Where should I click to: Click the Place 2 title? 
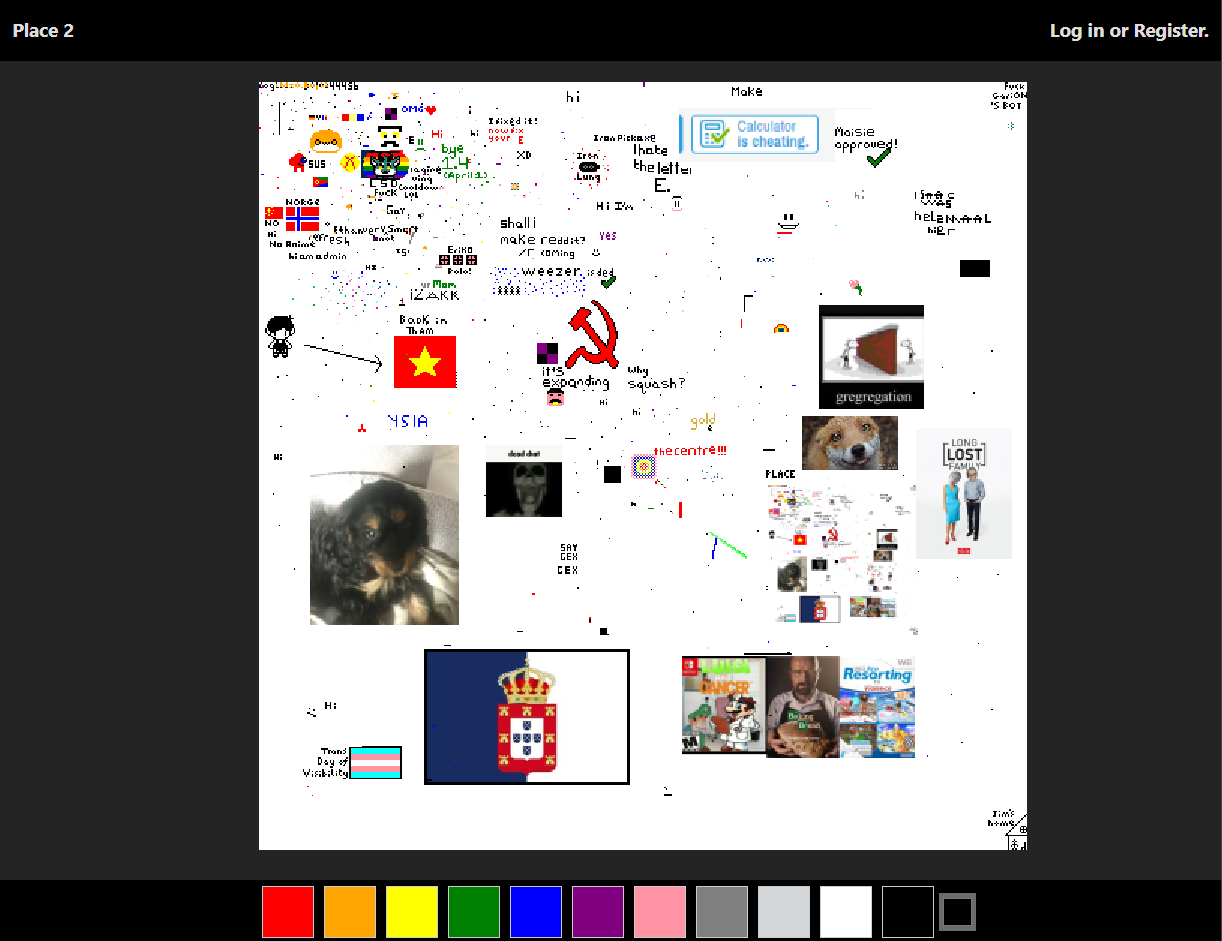pos(43,30)
